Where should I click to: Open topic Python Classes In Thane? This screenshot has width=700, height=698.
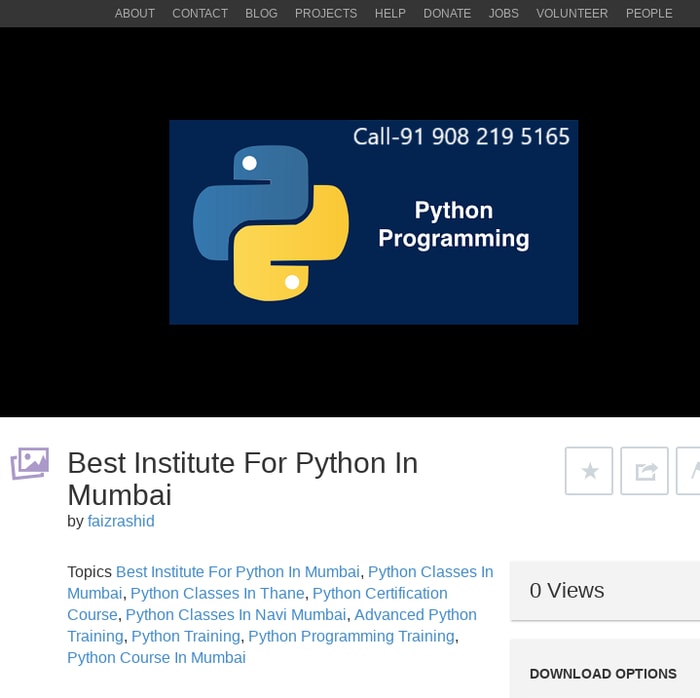click(x=217, y=593)
